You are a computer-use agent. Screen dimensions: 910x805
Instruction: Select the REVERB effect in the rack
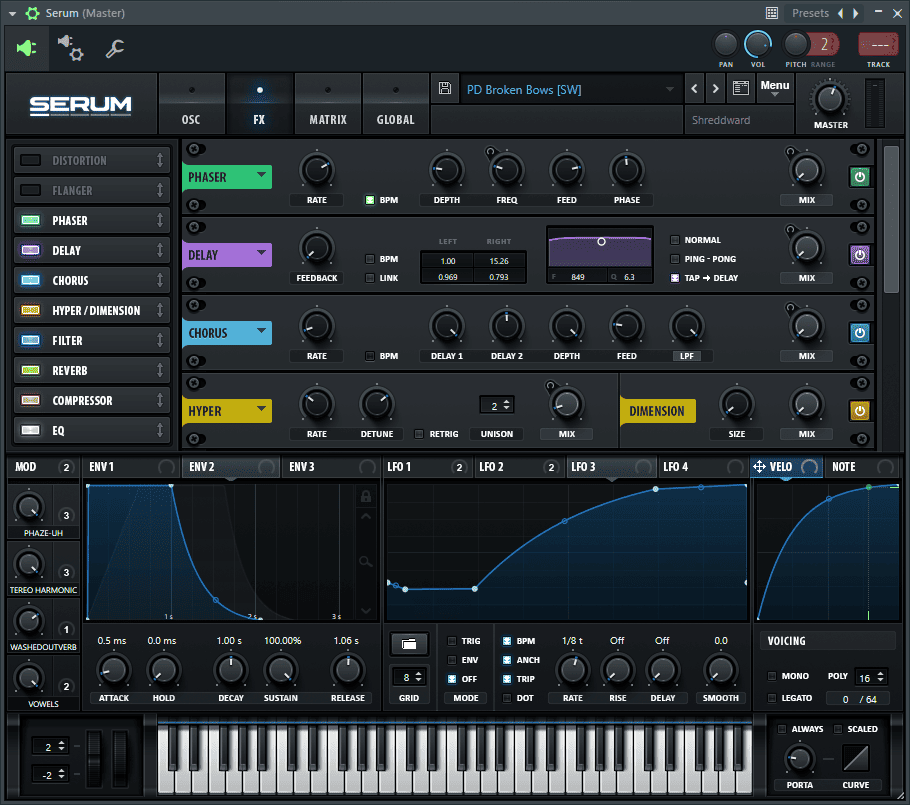click(x=92, y=370)
